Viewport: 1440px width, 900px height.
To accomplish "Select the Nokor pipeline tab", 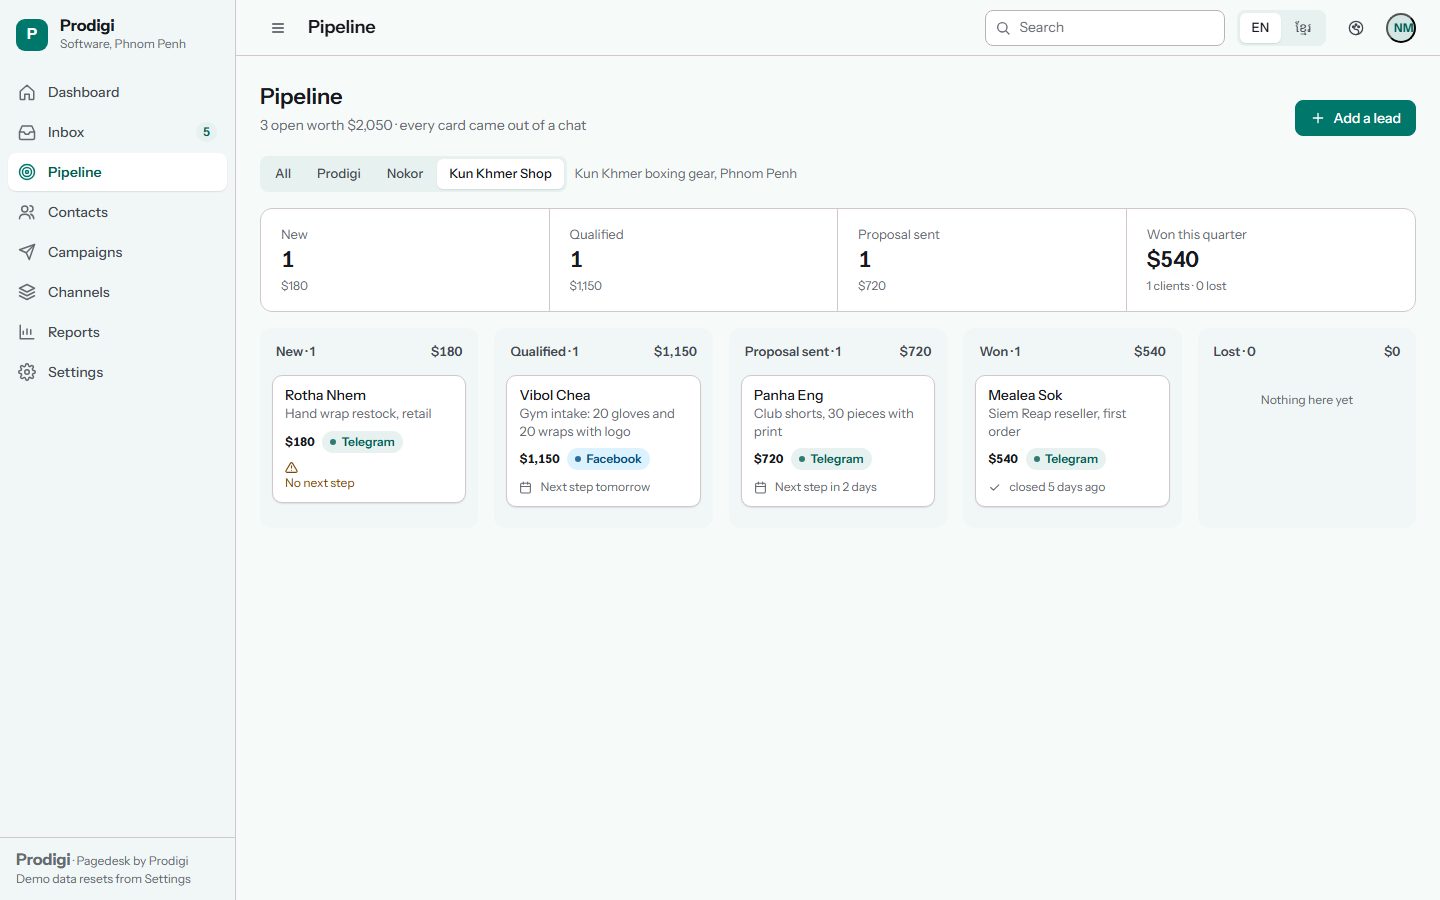I will 405,173.
